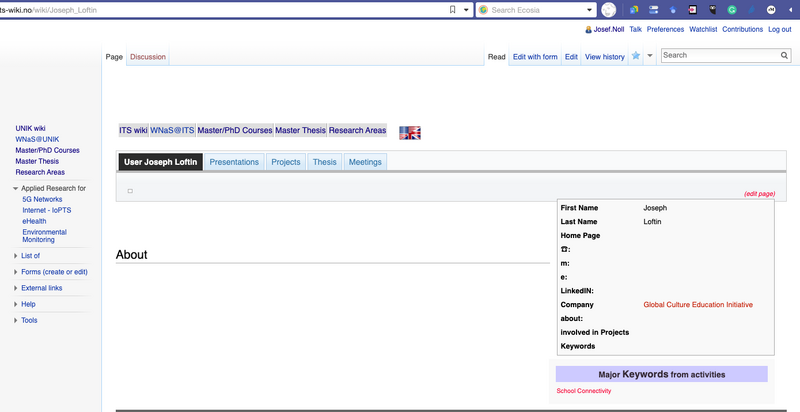The image size is (800, 412).
Task: Open WNaS@UNIK in the sidebar
Action: point(37,139)
